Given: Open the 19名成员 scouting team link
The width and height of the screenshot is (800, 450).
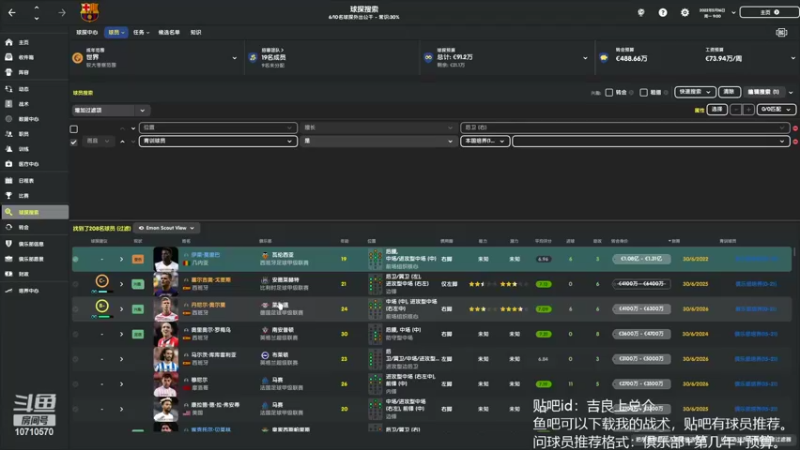Looking at the screenshot, I should coord(273,58).
